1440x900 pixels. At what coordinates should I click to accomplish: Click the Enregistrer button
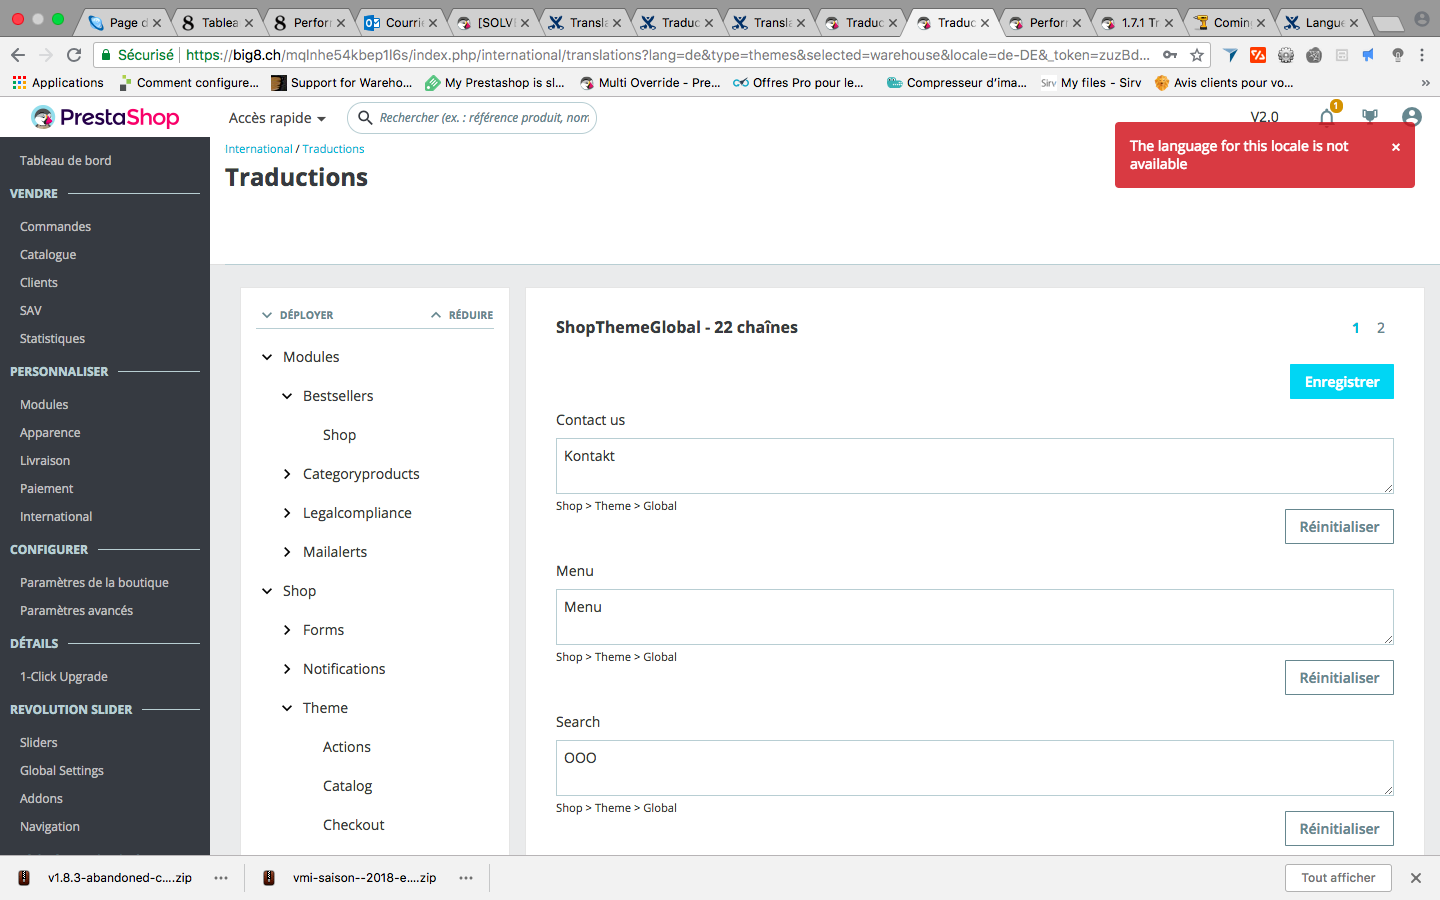click(1342, 382)
